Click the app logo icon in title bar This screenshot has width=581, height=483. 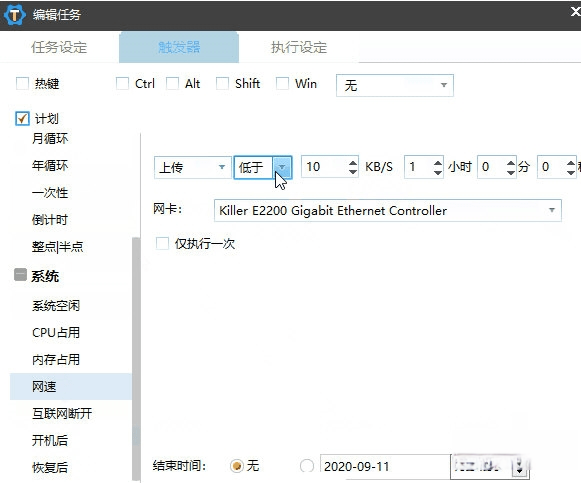coord(15,15)
